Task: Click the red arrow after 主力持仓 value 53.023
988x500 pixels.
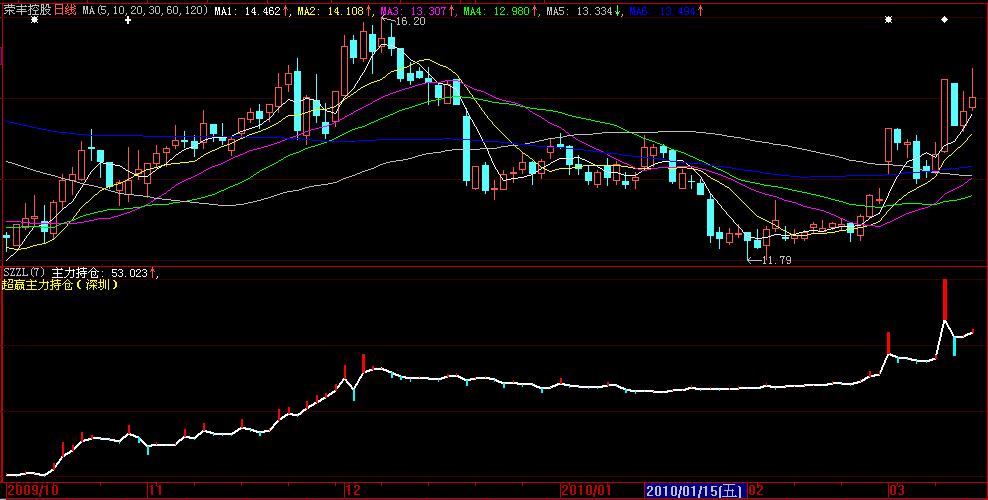Action: click(152, 272)
